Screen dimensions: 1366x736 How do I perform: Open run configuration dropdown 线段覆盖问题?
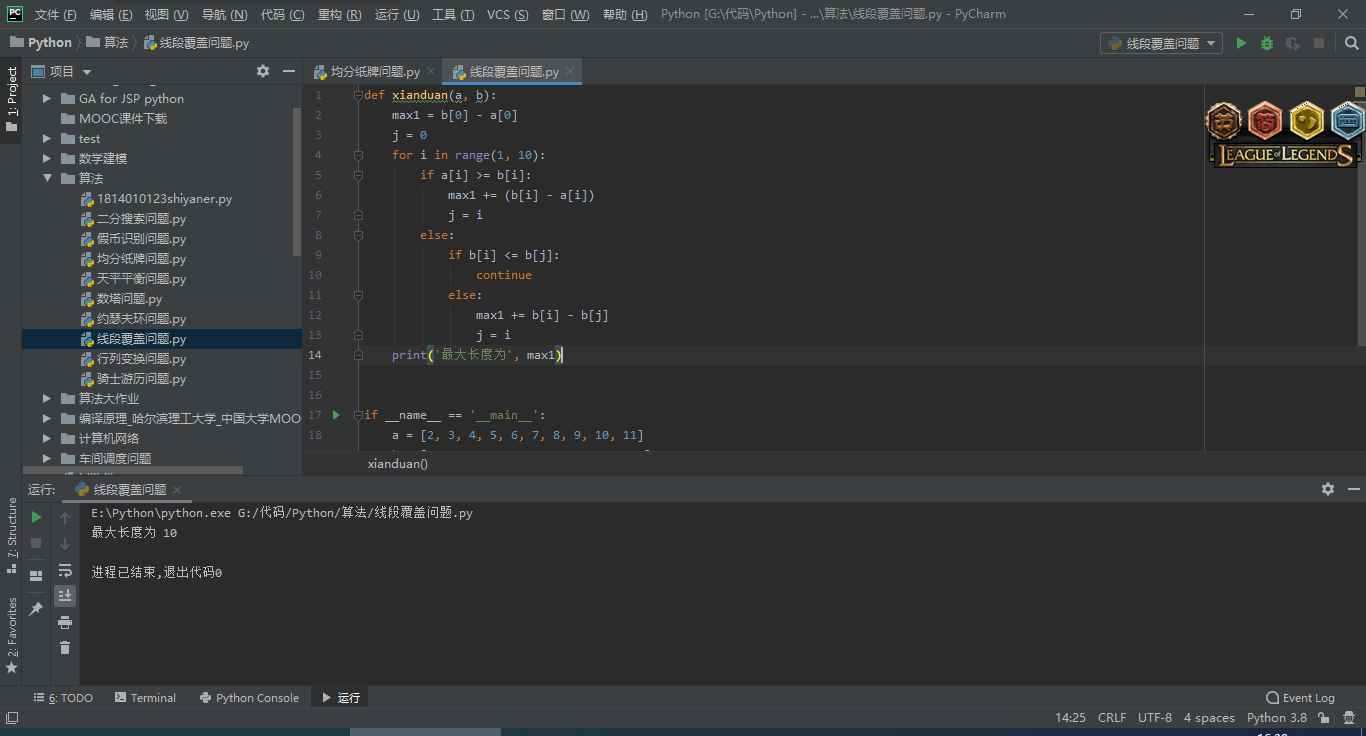[x=1161, y=43]
